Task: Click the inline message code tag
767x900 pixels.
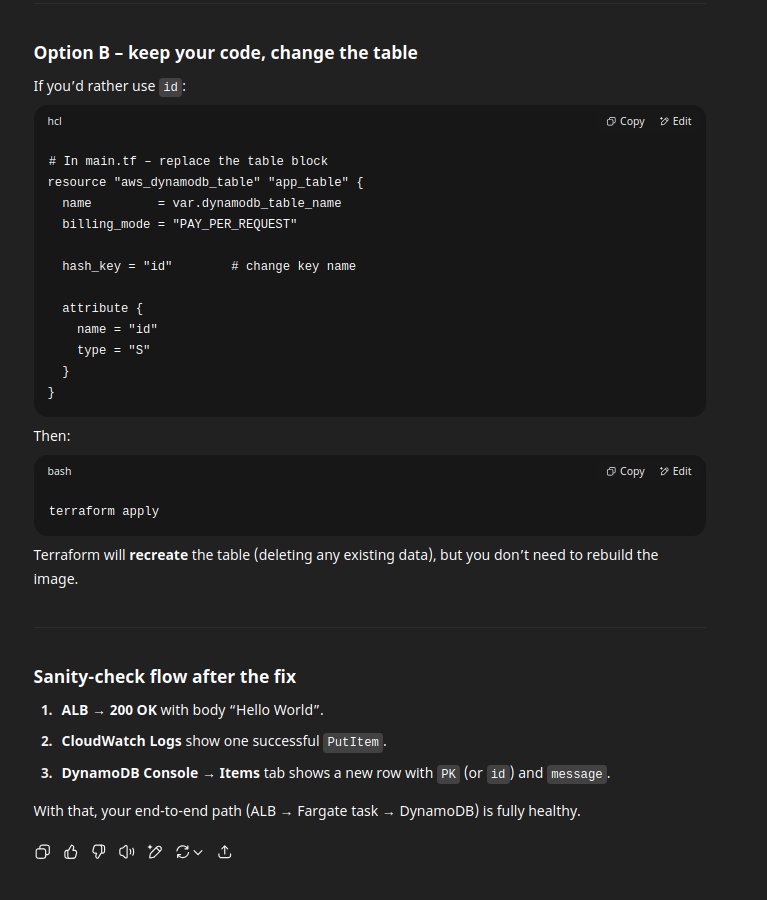Action: [576, 774]
